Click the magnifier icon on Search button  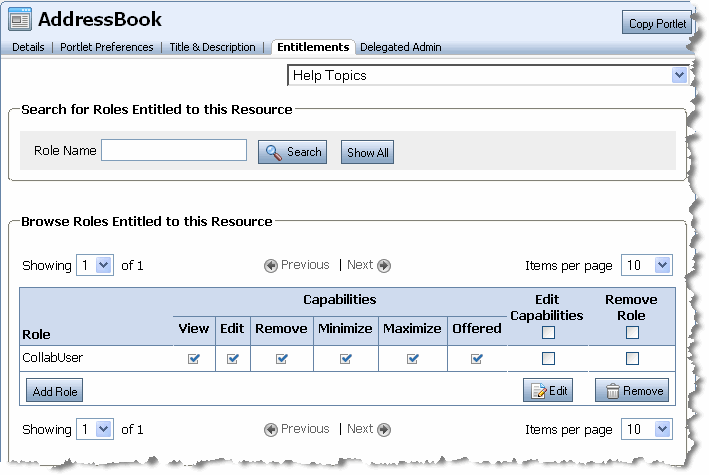tap(274, 152)
